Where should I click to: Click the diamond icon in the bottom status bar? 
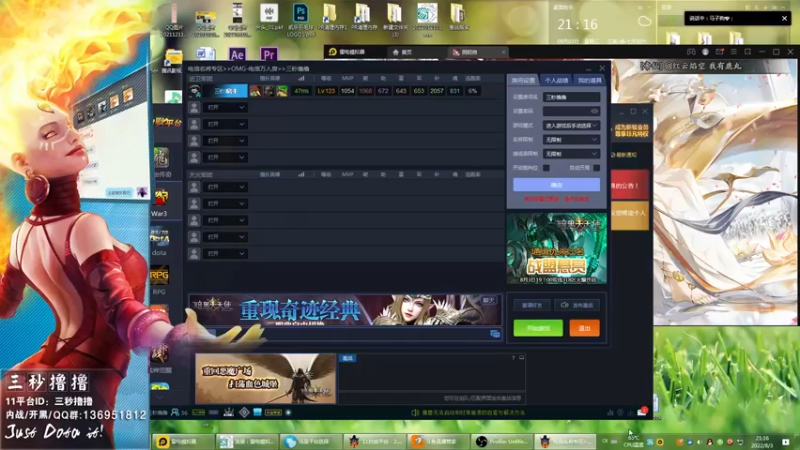tap(244, 412)
